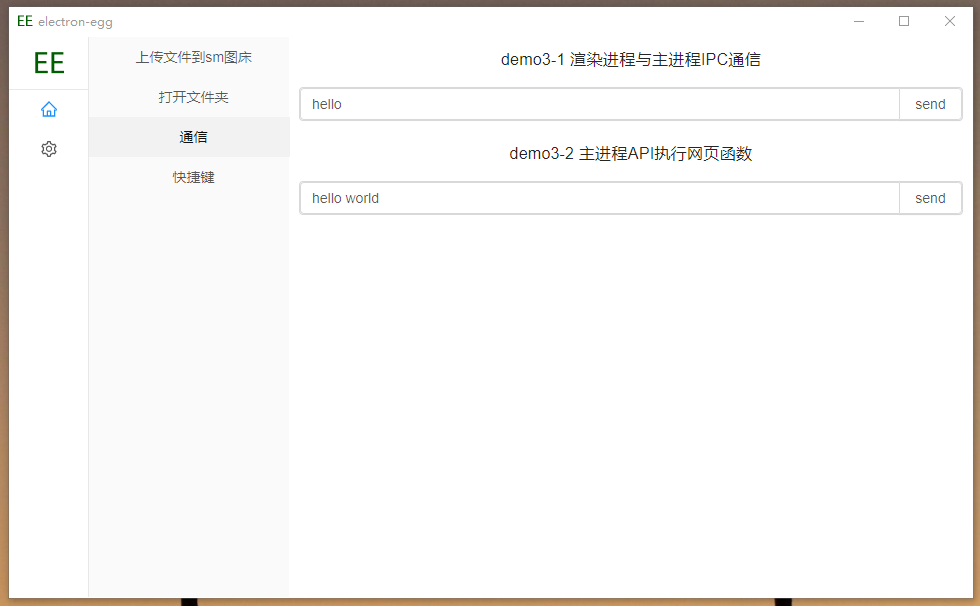Go to the 快捷键 menu item
Screen dimensions: 980x606
pos(193,177)
